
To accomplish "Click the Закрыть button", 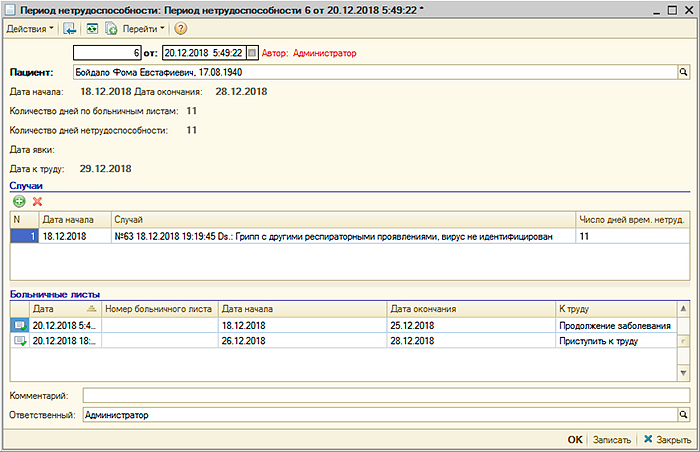I will (667, 439).
